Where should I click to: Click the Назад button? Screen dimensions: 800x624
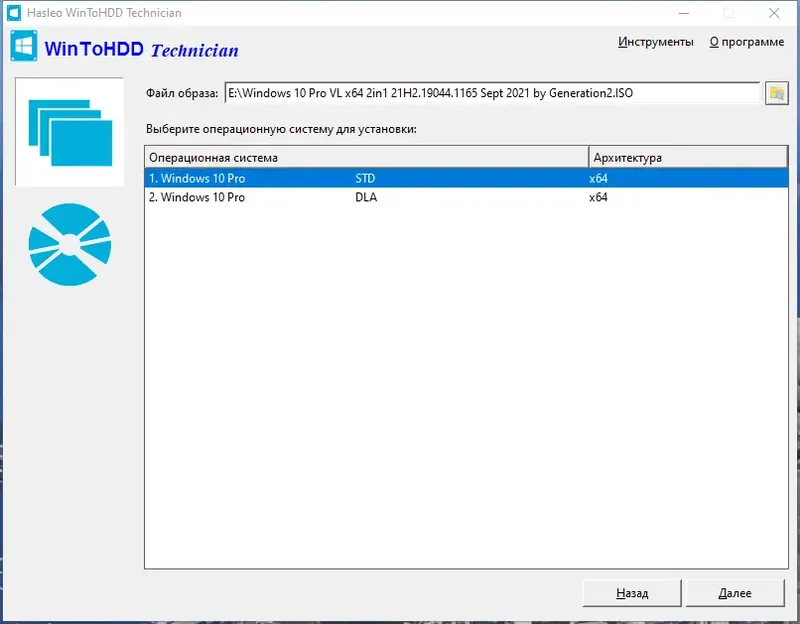click(x=632, y=593)
